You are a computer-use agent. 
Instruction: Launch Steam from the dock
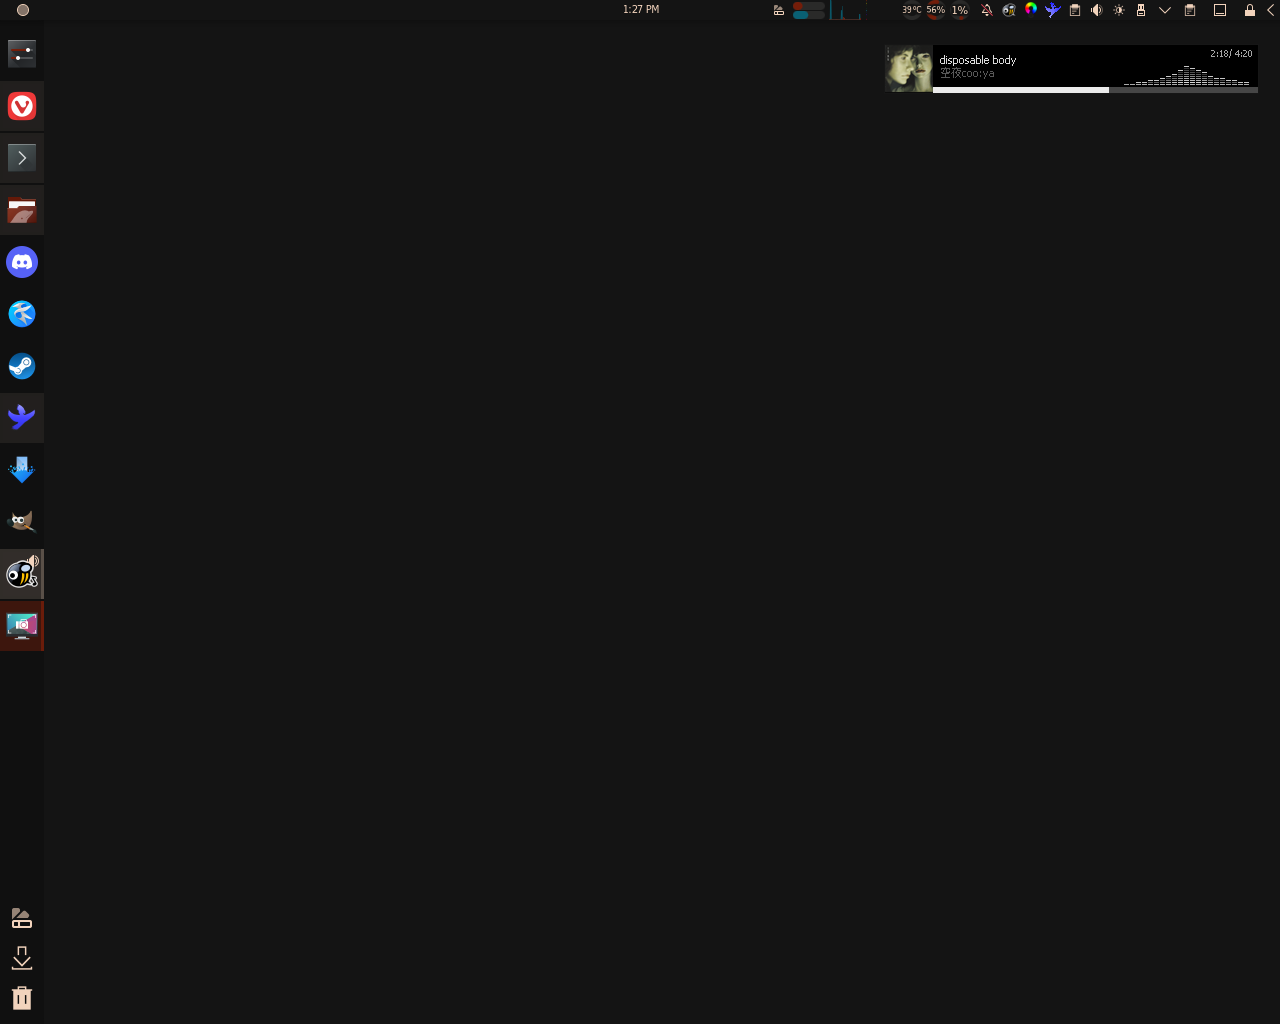[22, 366]
